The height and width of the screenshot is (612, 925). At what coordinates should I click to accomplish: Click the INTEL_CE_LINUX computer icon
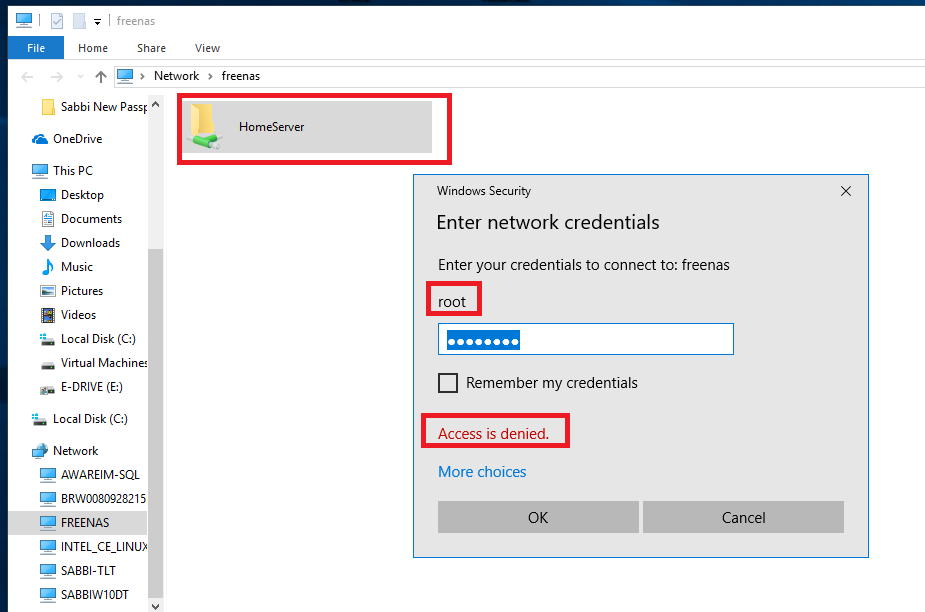[48, 547]
